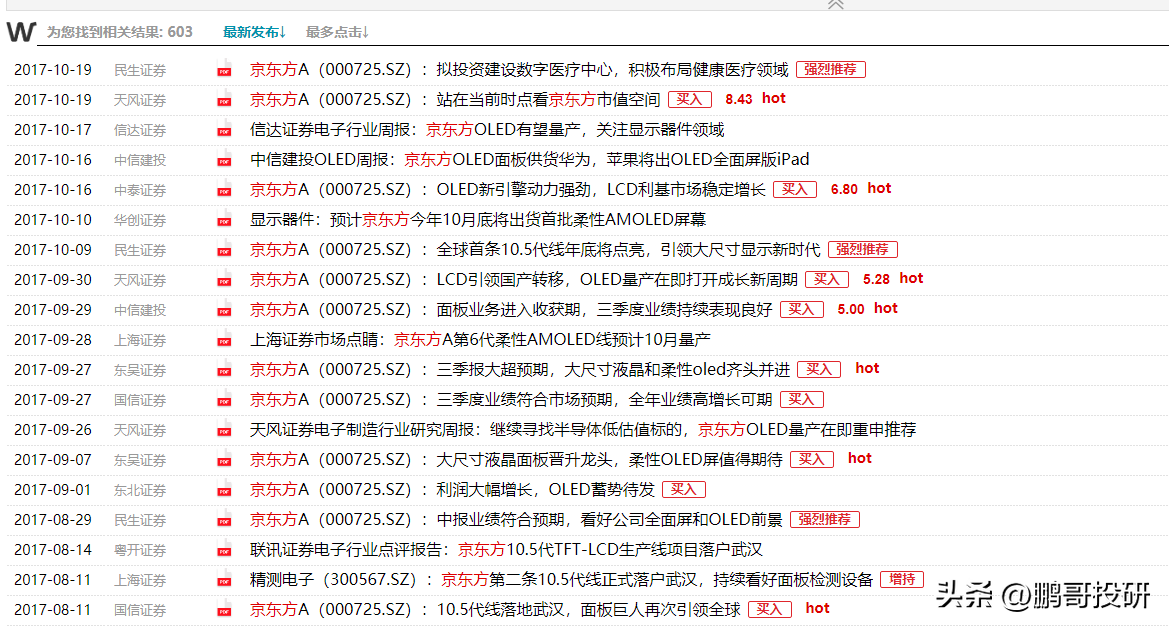Image resolution: width=1169 pixels, height=628 pixels.
Task: Select score 5.00 on 2017-09-29 report
Action: (x=851, y=310)
